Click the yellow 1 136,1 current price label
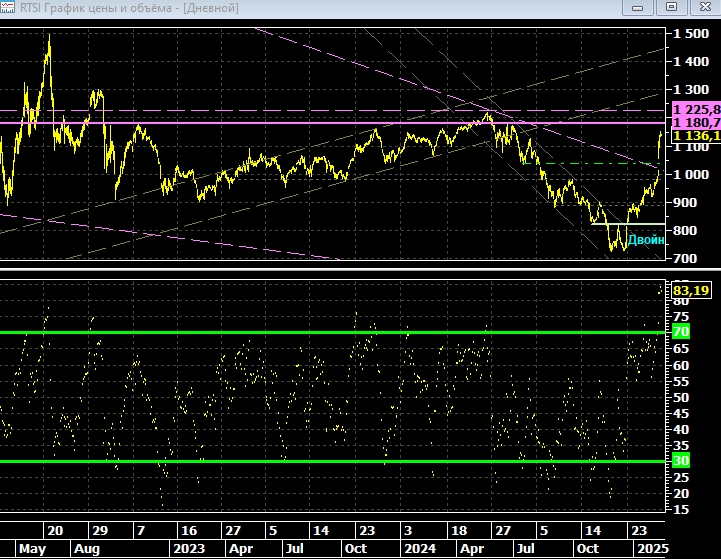 [696, 136]
